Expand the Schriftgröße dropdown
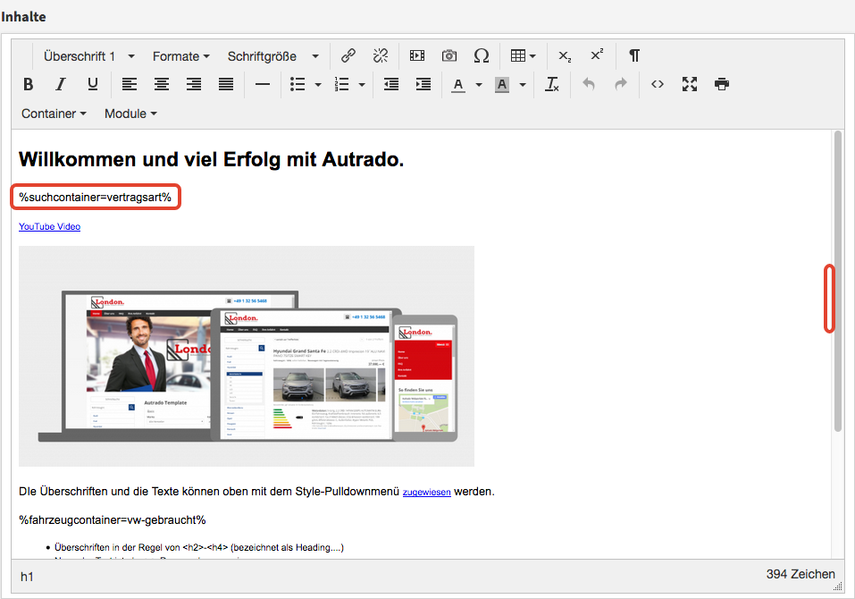 [x=273, y=56]
